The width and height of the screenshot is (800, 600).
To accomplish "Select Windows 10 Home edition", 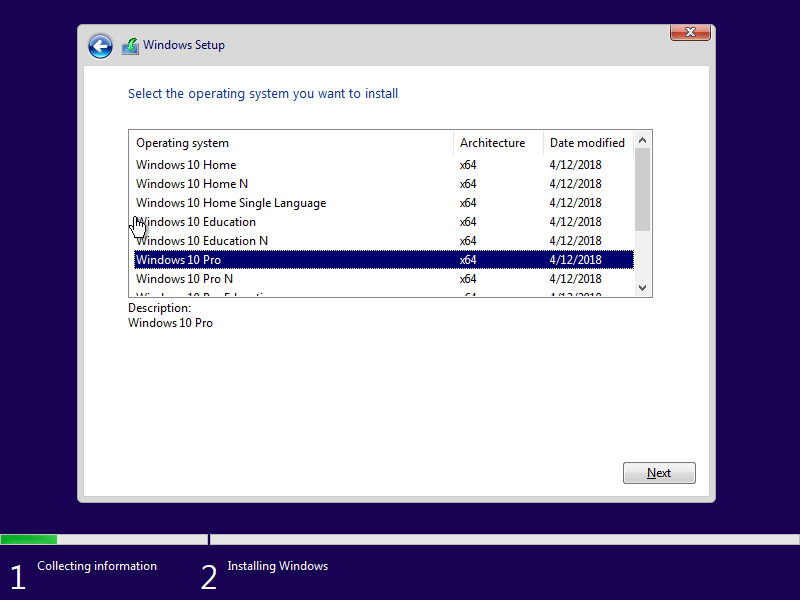I will pos(384,165).
